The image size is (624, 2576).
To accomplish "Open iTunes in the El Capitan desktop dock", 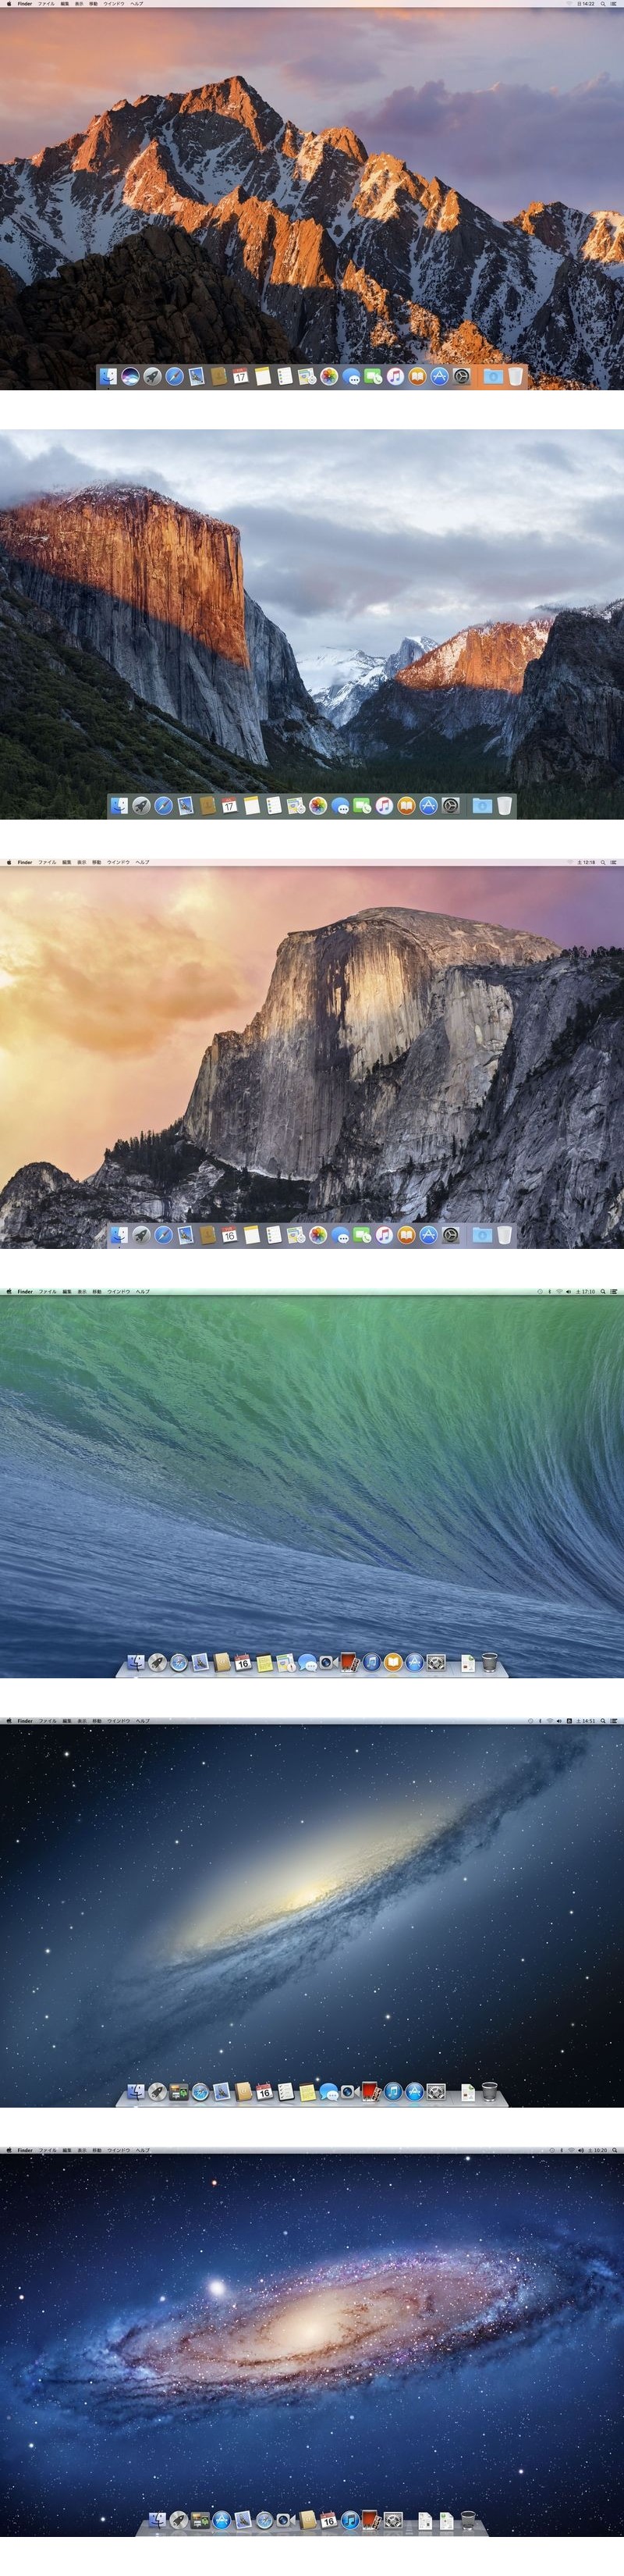I will coord(384,806).
